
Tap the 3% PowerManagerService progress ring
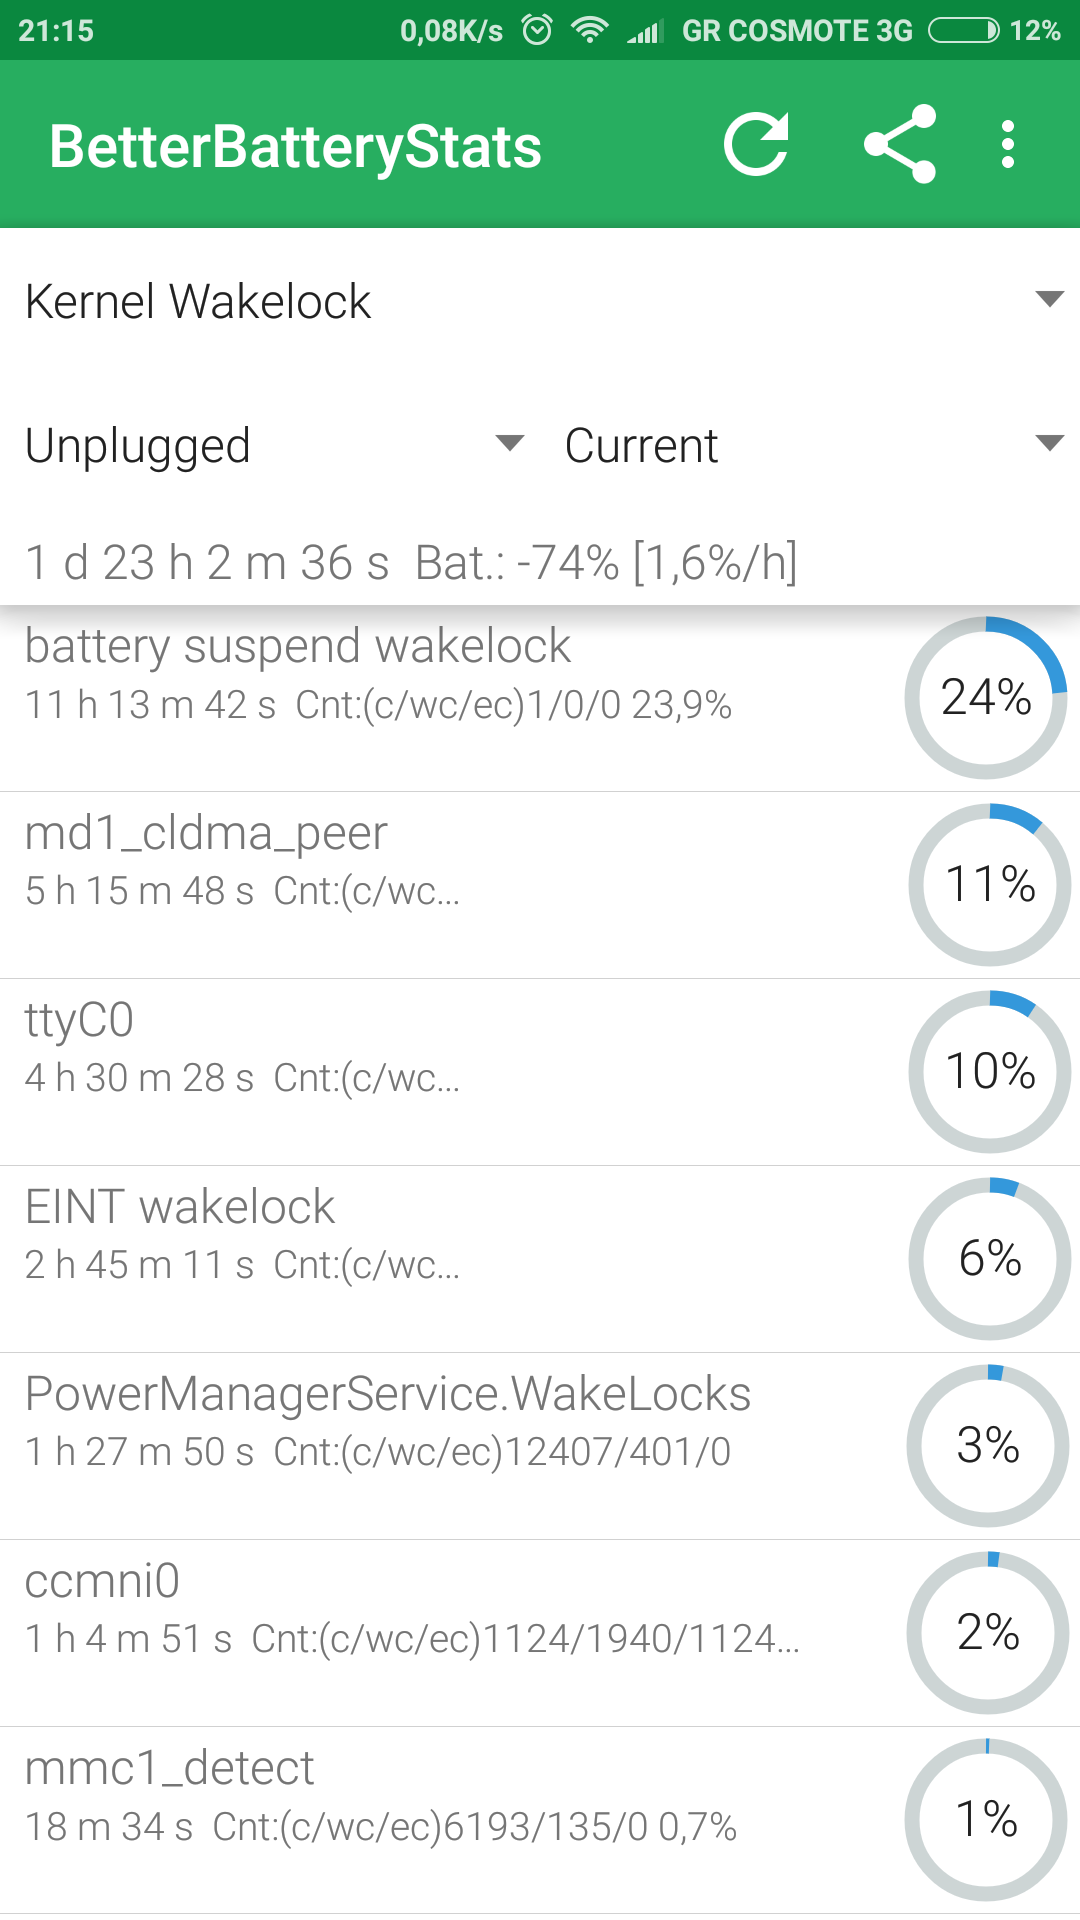point(988,1445)
